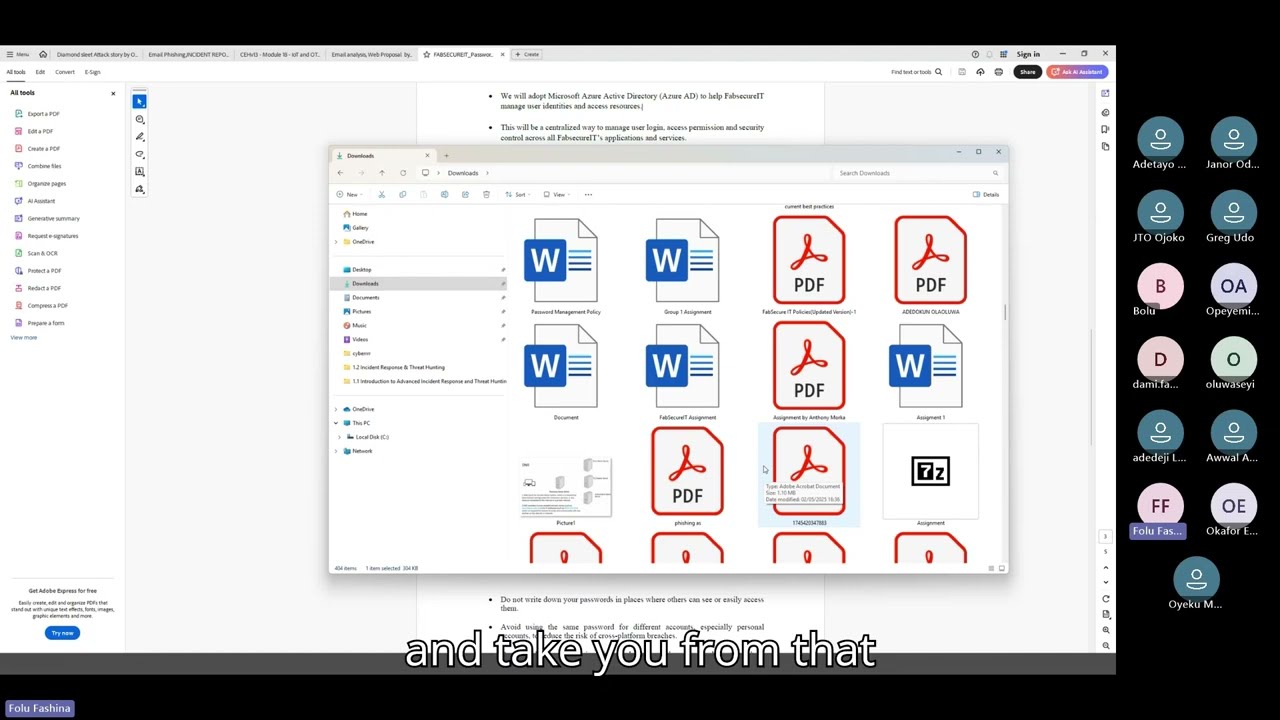Select the freehand draw loop tool in Acrobat
Image resolution: width=1280 pixels, height=720 pixels.
point(139,154)
